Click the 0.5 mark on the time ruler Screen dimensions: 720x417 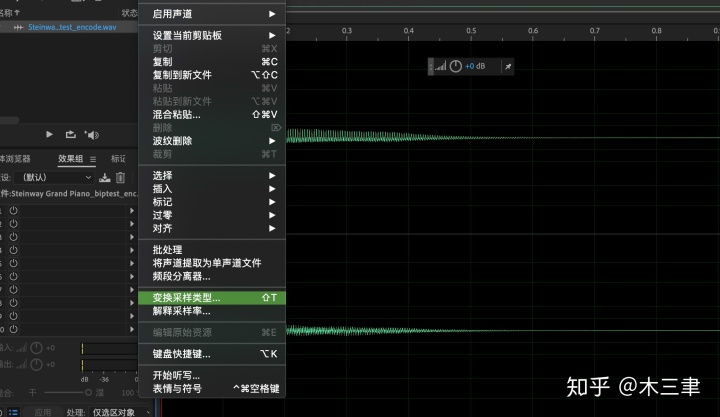tap(471, 31)
